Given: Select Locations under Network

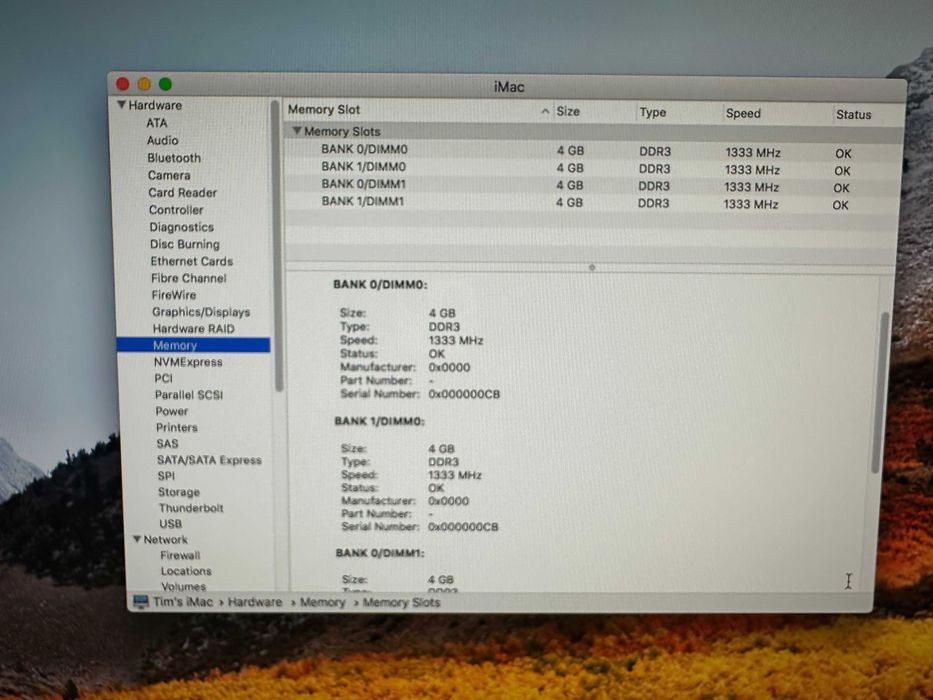Looking at the screenshot, I should (186, 571).
